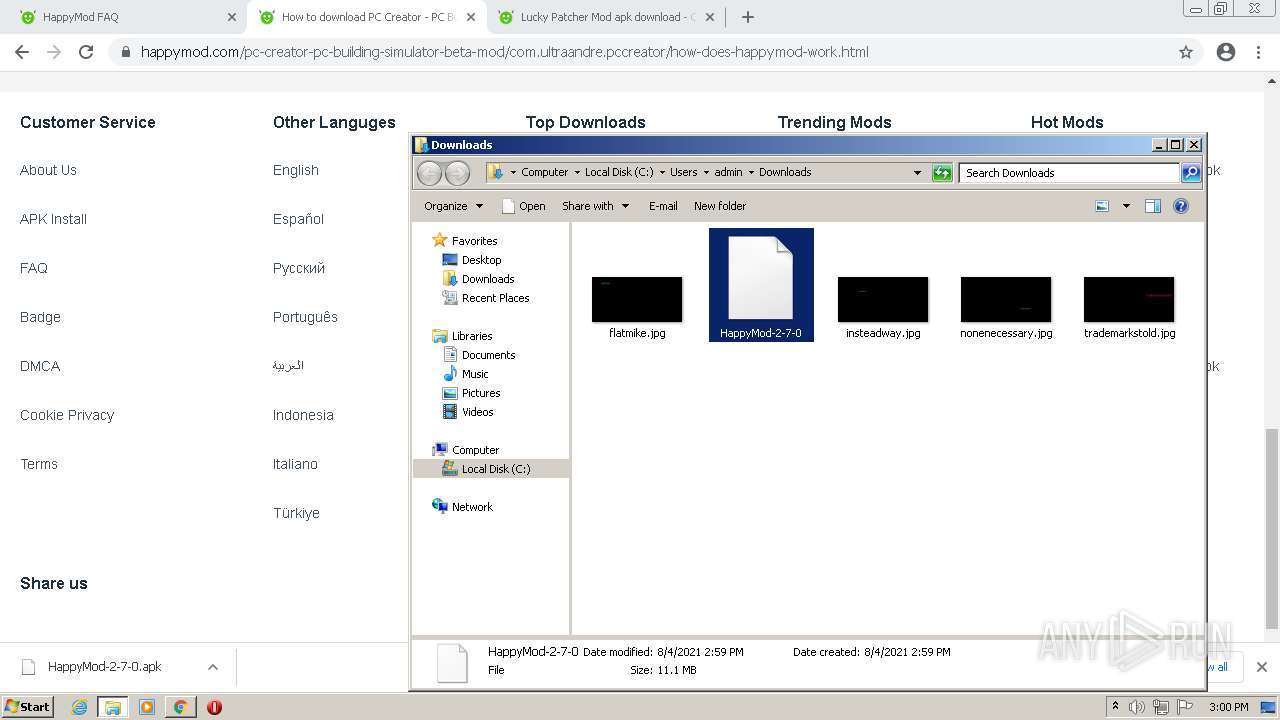The width and height of the screenshot is (1280, 720).
Task: Select Network in navigation pane
Action: tap(472, 507)
